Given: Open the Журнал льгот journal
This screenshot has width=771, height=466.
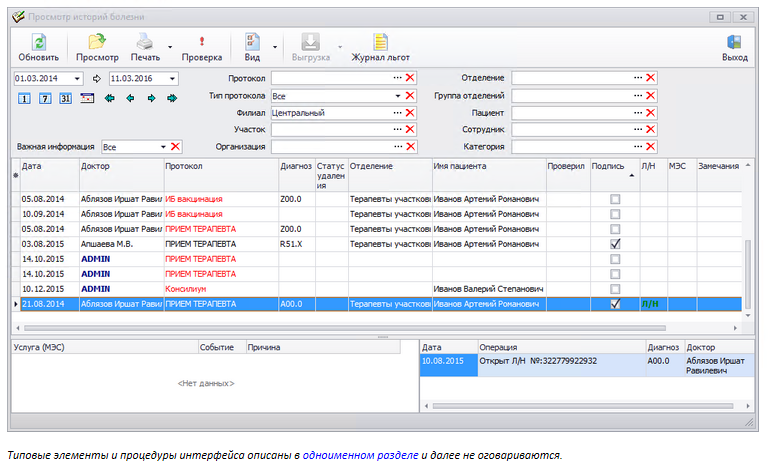Looking at the screenshot, I should point(381,42).
